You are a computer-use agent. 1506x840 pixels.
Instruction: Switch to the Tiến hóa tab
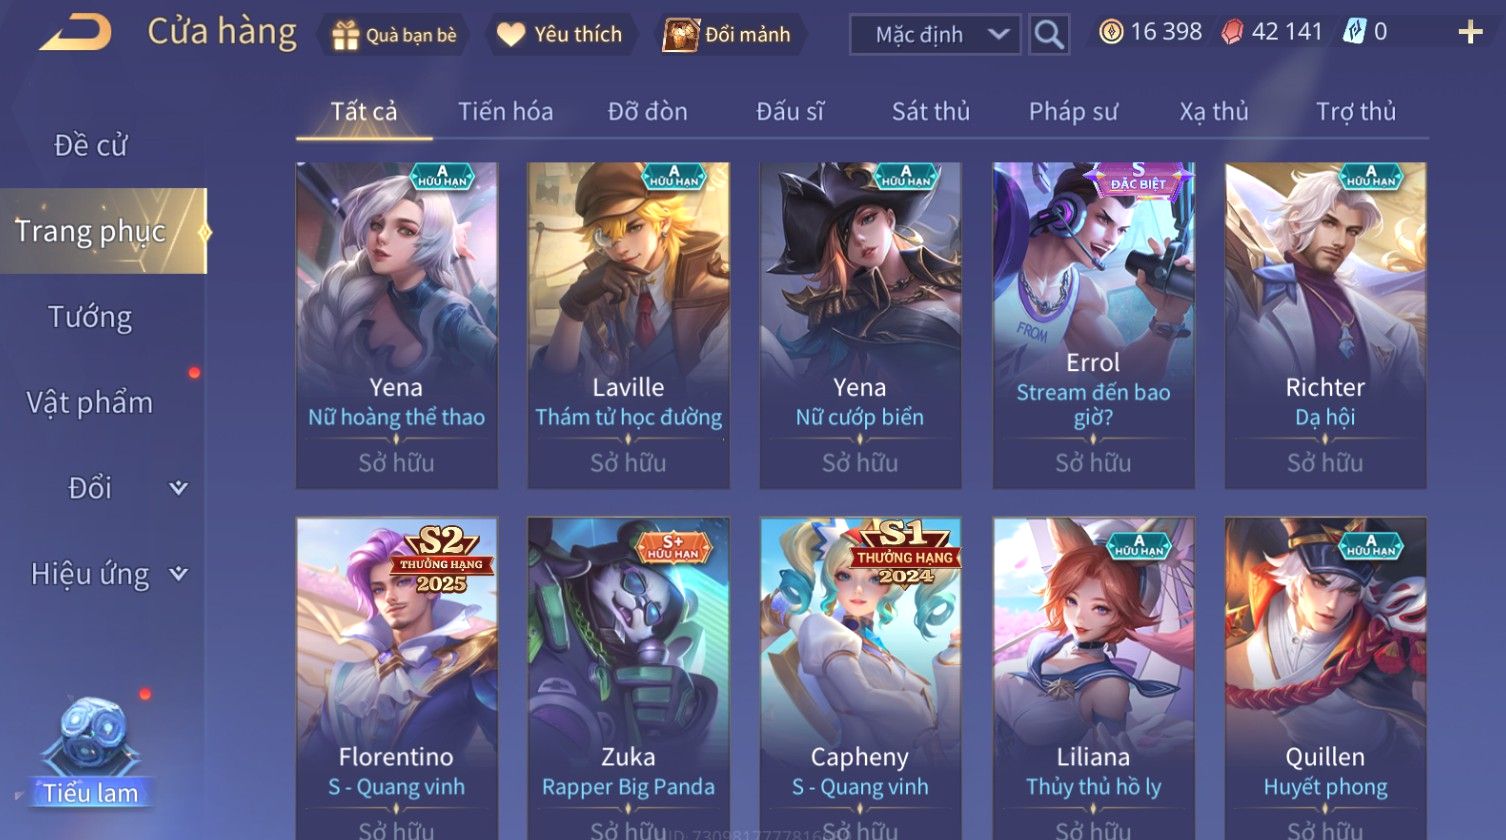tap(506, 112)
